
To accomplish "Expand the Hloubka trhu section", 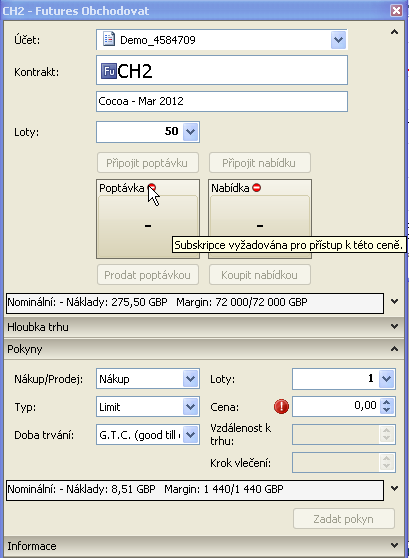I will pos(394,326).
